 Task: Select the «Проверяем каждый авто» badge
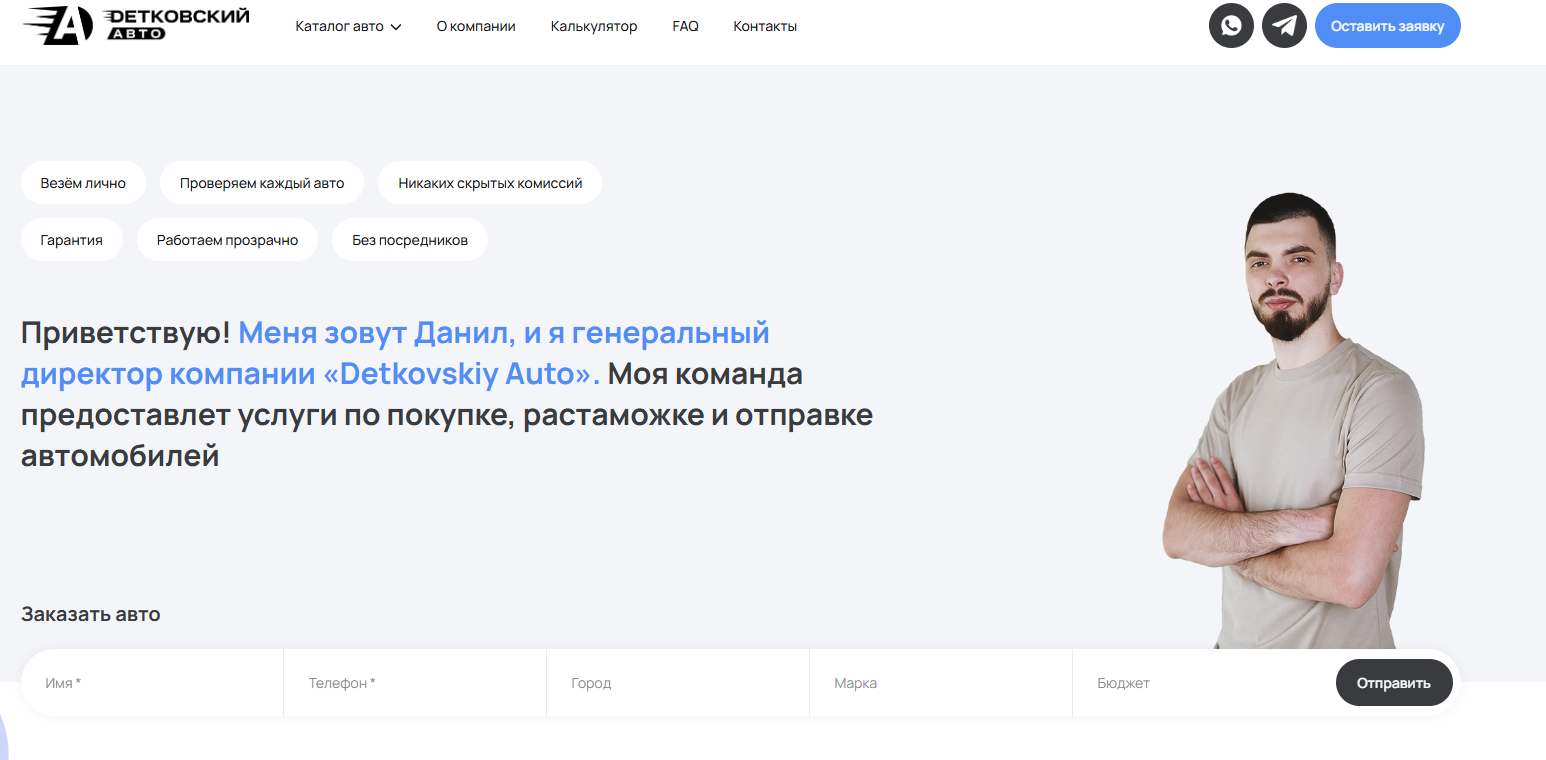[x=262, y=182]
